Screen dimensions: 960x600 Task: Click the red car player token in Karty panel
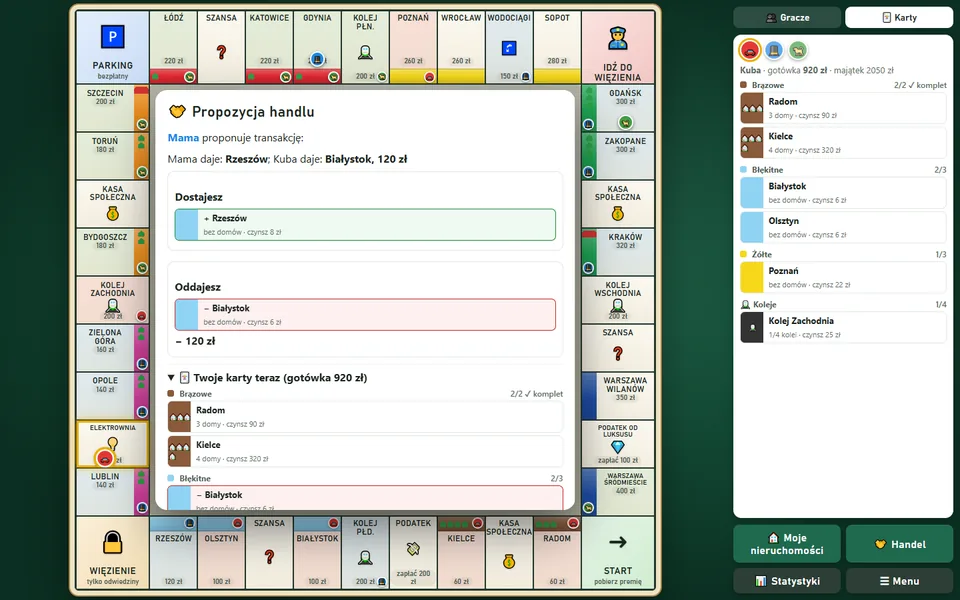[x=750, y=50]
